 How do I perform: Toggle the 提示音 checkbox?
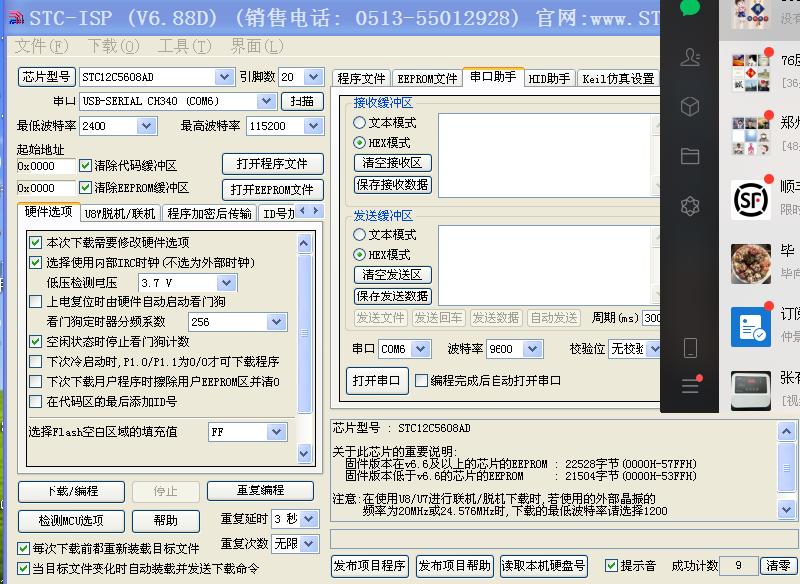612,566
